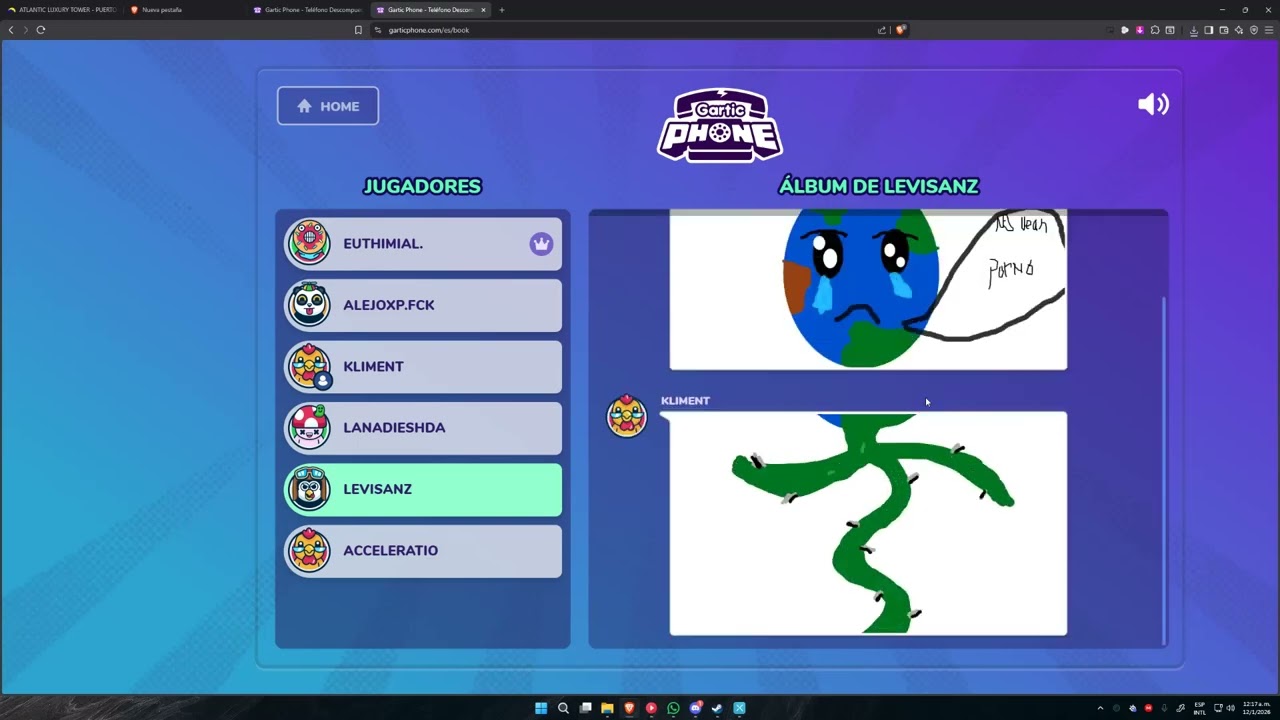Go forward in browser history
This screenshot has height=720, width=1280.
coord(26,30)
